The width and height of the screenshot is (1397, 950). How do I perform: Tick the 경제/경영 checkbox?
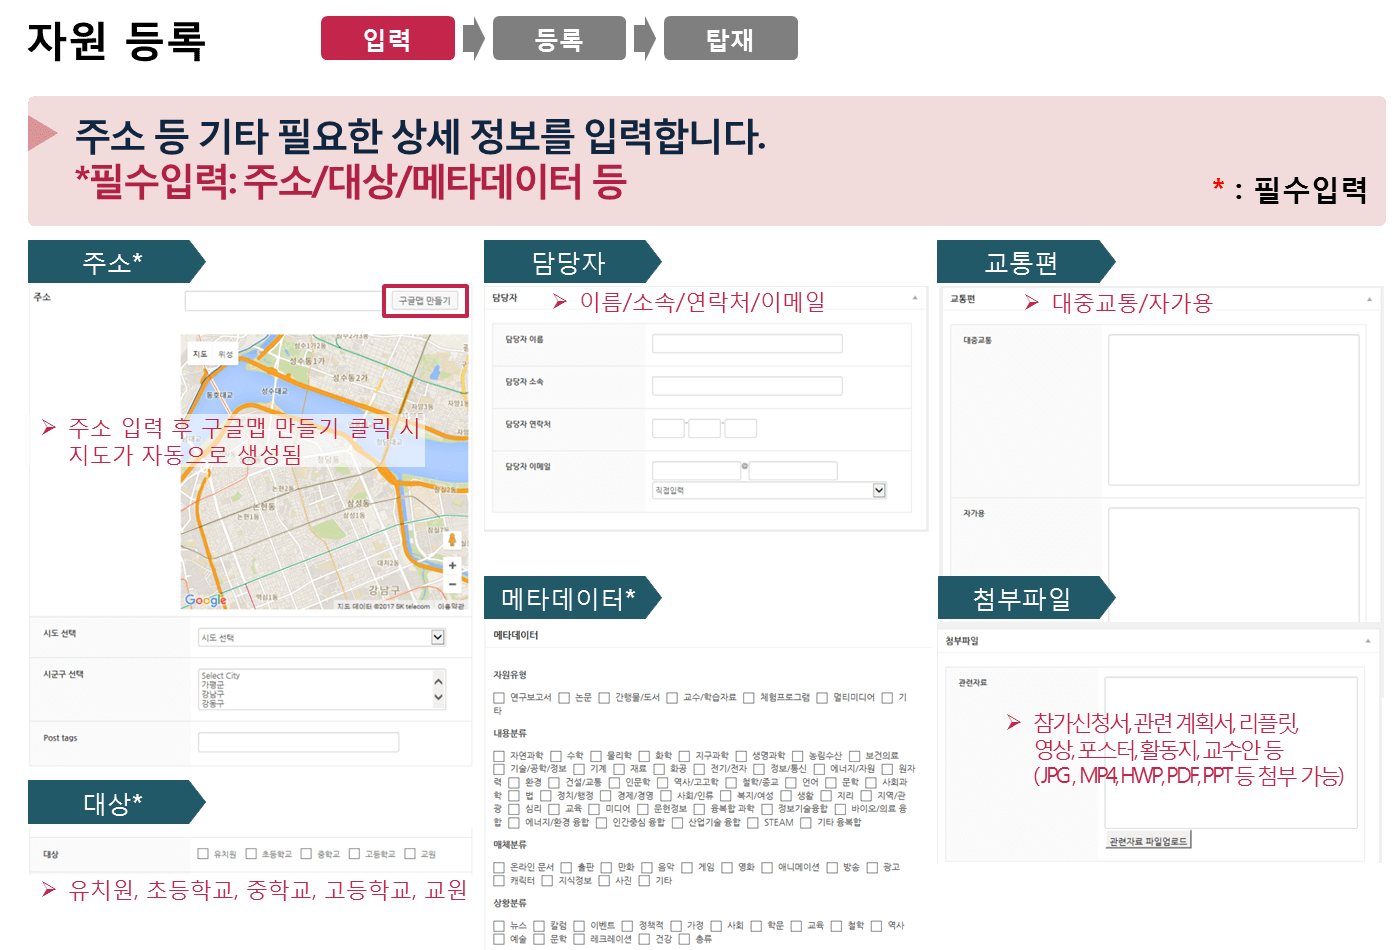coord(605,796)
